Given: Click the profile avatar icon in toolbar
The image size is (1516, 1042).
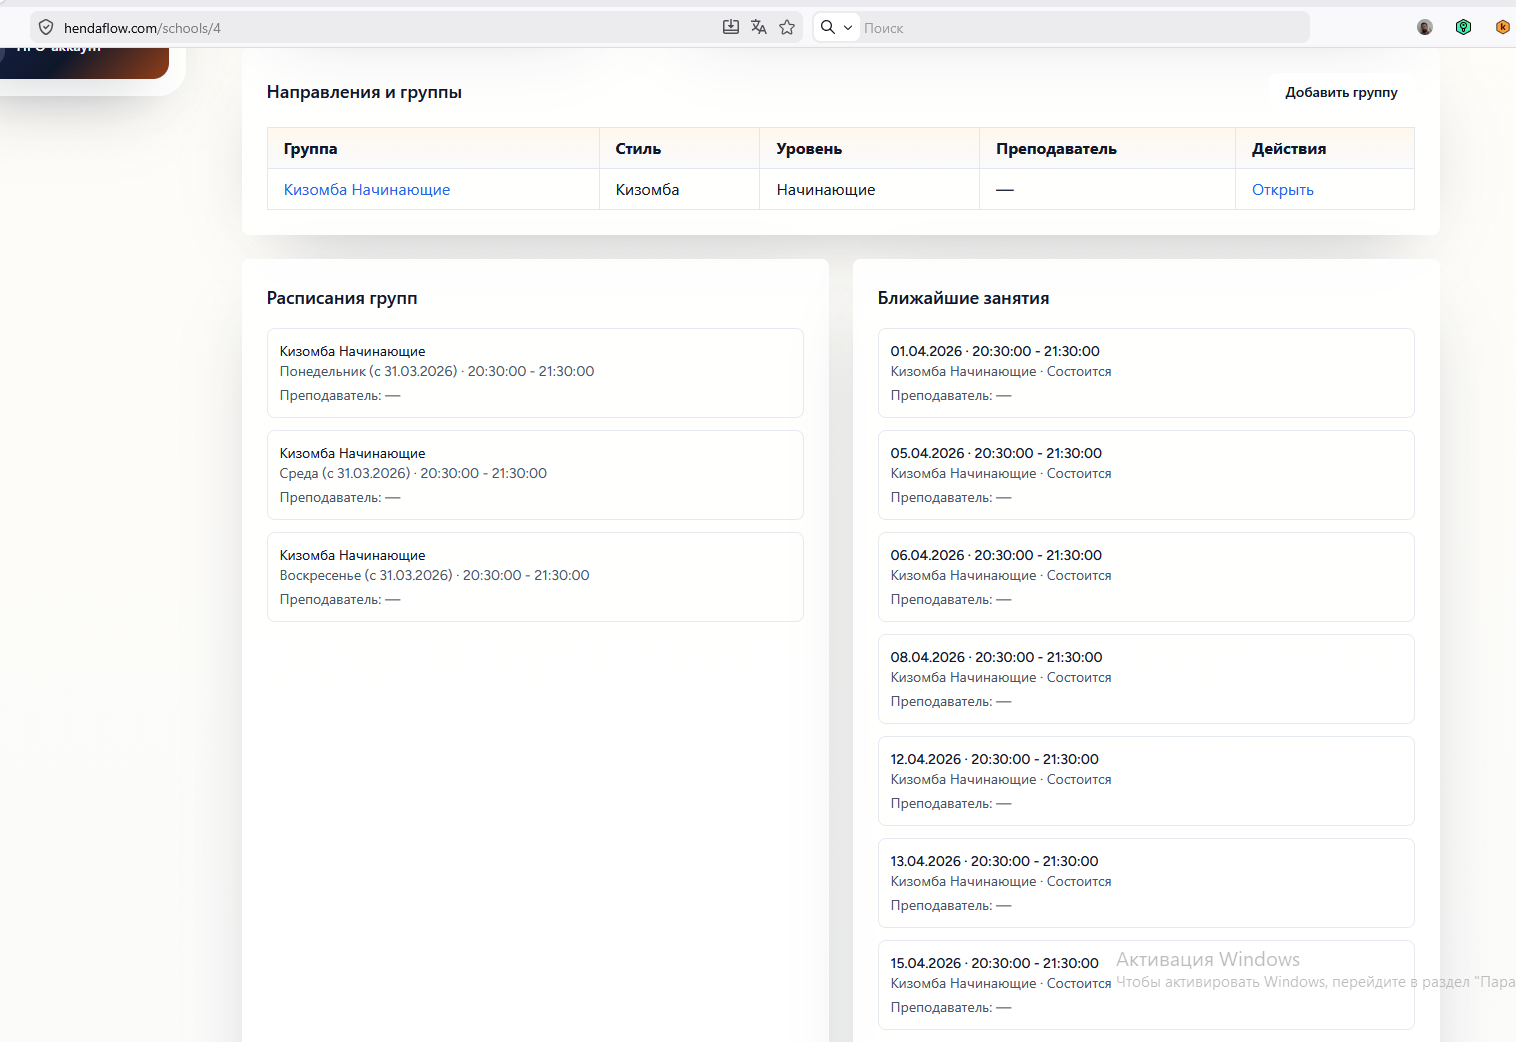Looking at the screenshot, I should (x=1425, y=27).
